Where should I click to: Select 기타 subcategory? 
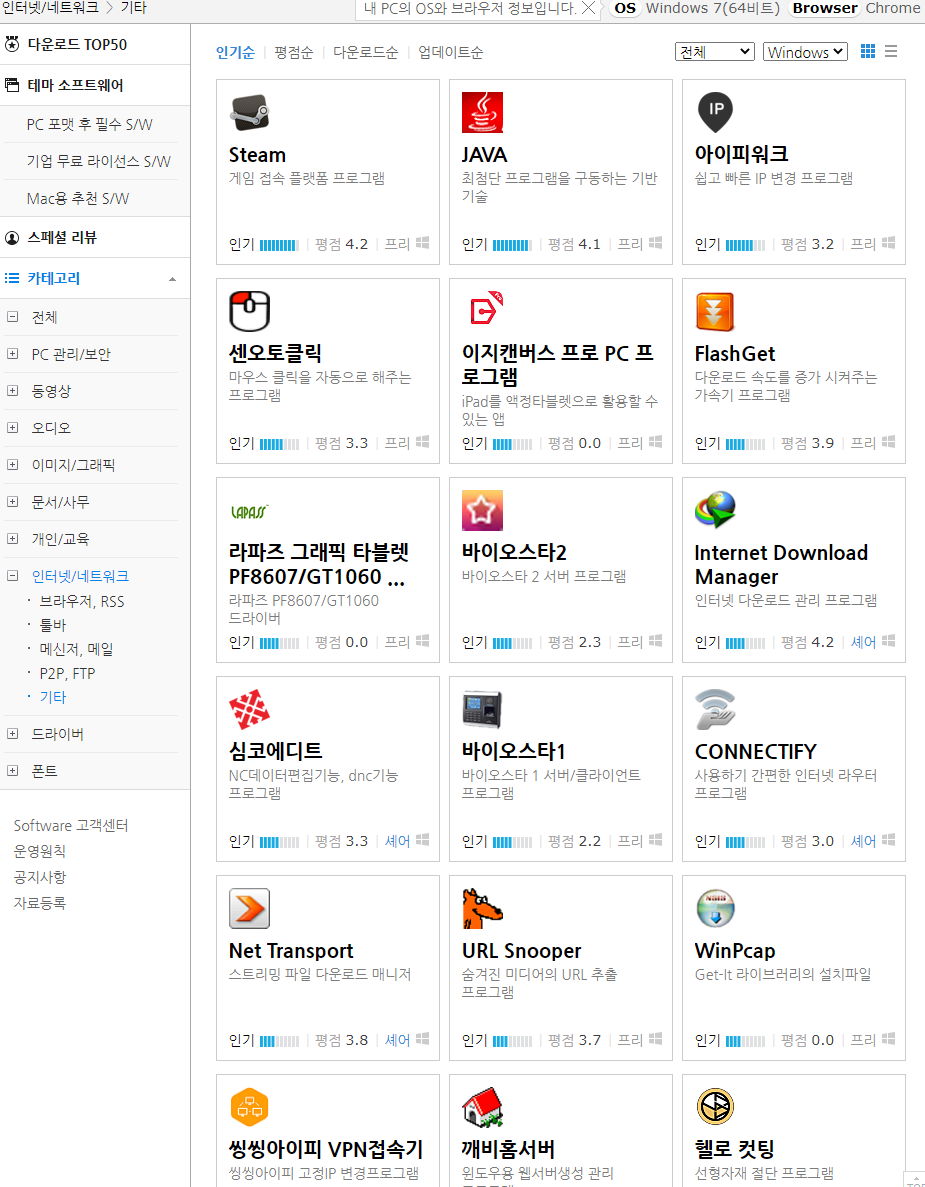click(53, 697)
